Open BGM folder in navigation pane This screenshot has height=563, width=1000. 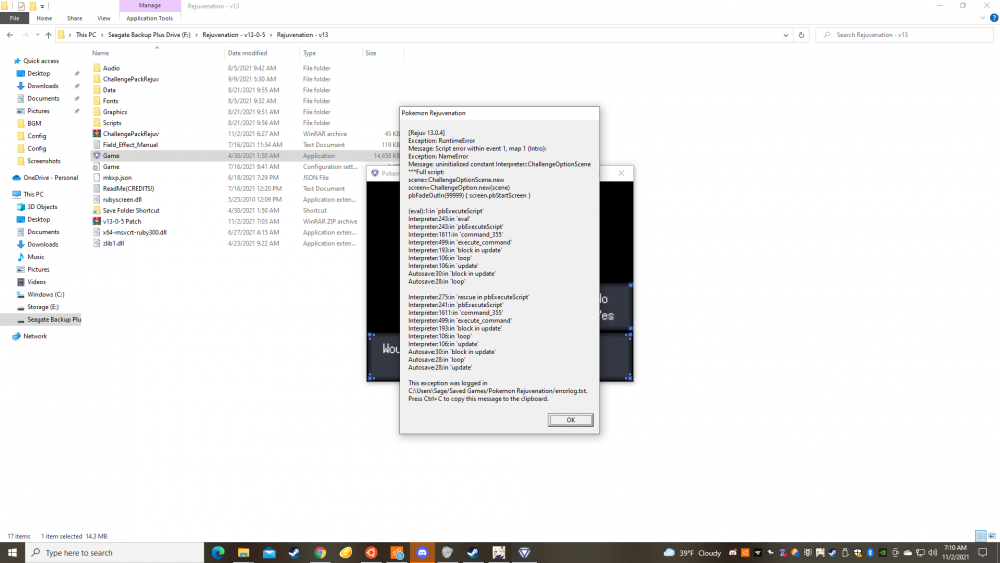[x=34, y=123]
